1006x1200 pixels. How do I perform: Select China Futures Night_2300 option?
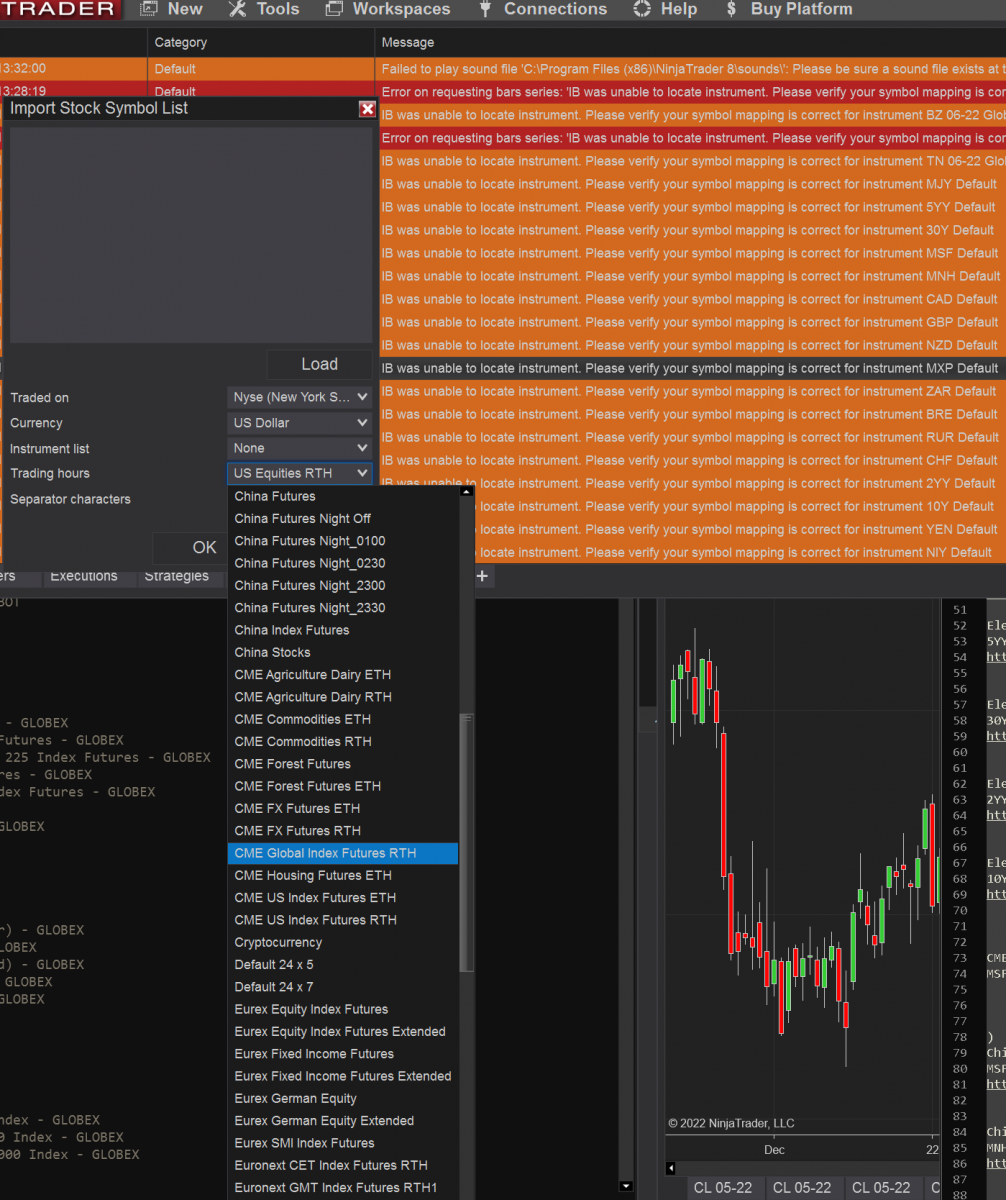pos(343,585)
